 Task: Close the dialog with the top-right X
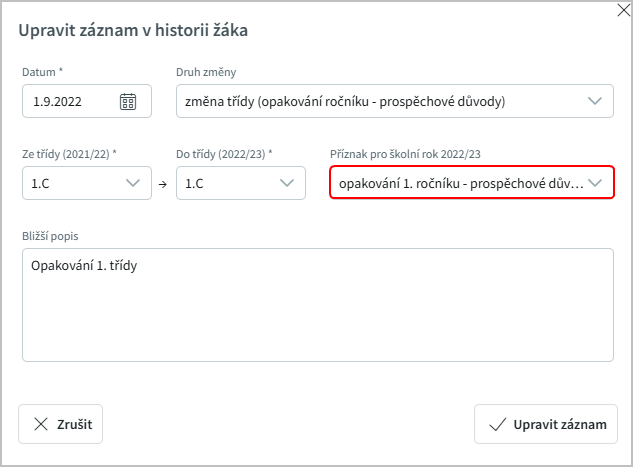click(625, 10)
